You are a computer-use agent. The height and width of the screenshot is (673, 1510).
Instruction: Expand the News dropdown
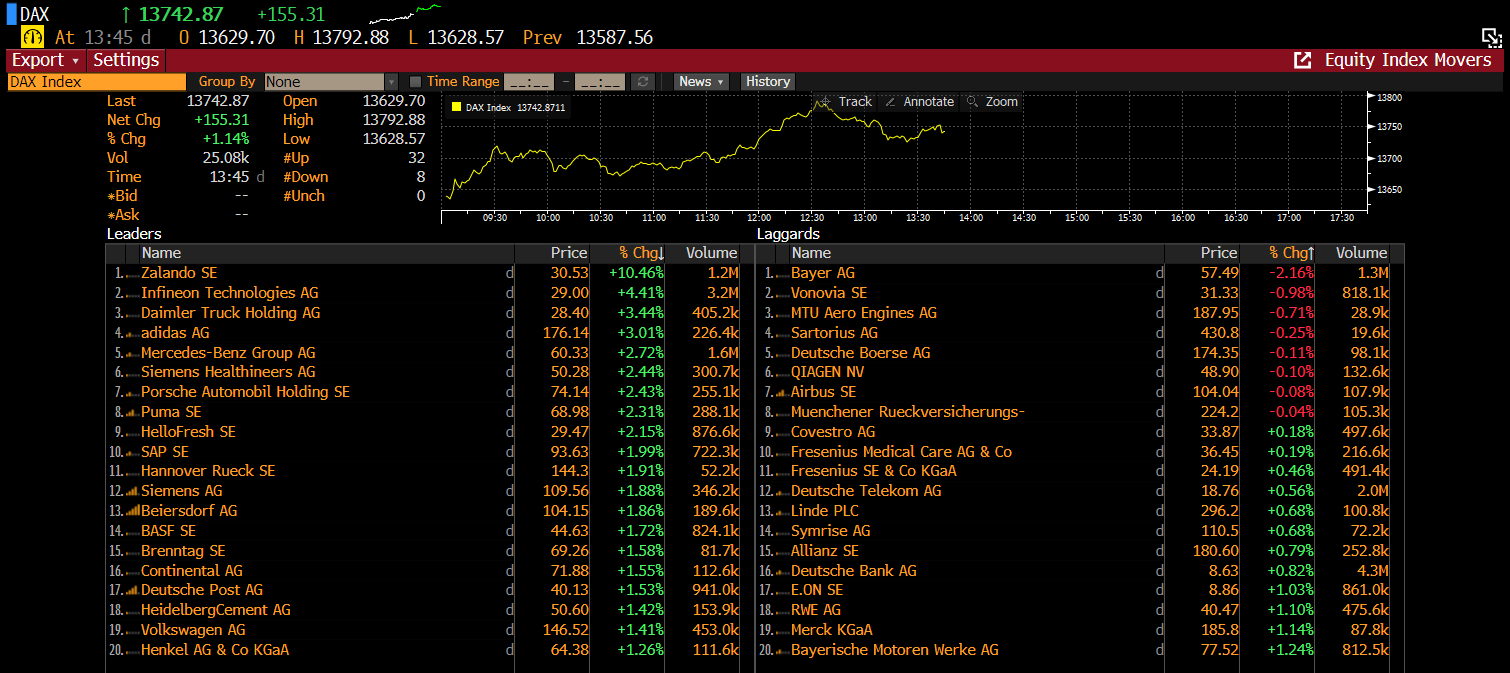(701, 82)
